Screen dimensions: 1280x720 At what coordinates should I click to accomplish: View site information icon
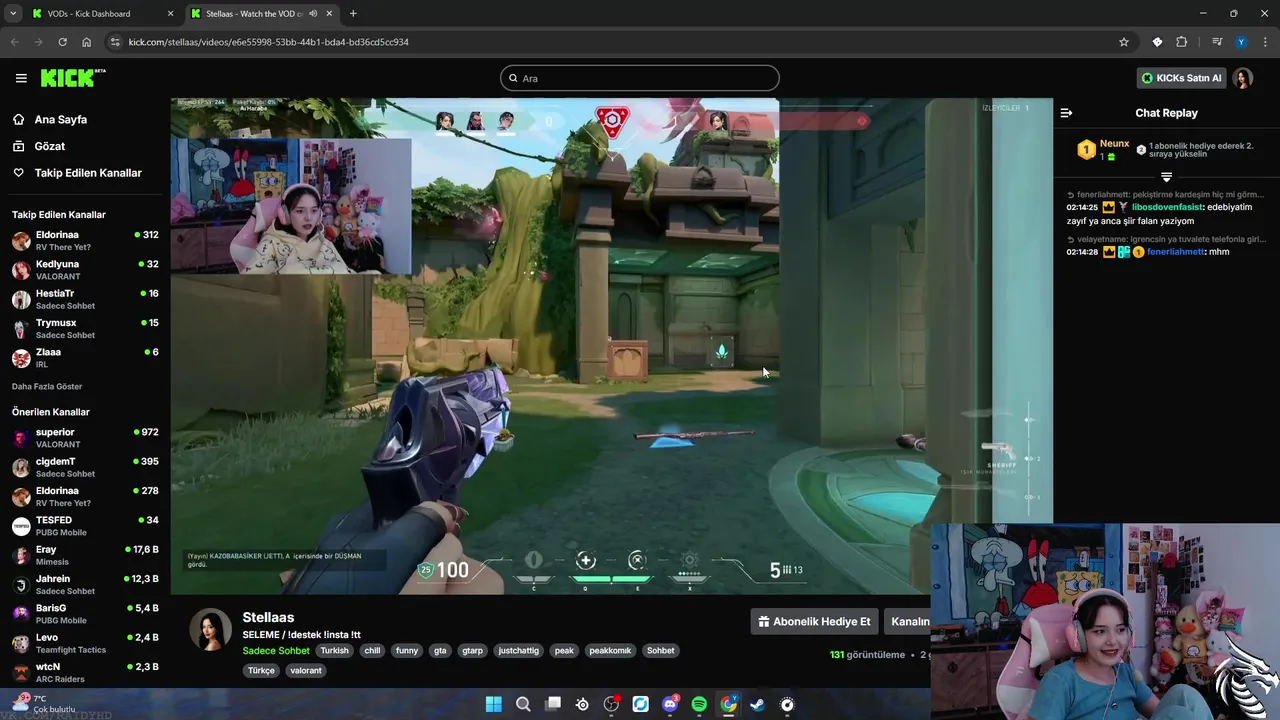(115, 42)
